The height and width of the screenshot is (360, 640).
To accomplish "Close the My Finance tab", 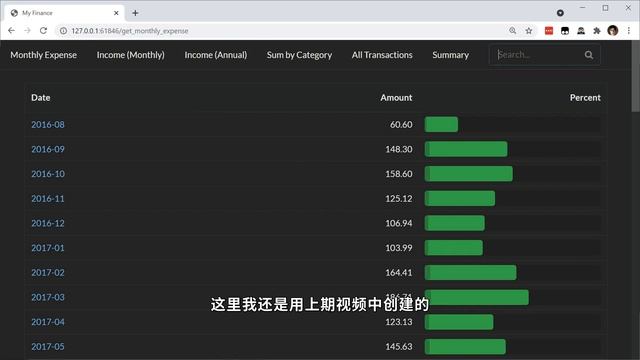I will pyautogui.click(x=116, y=13).
